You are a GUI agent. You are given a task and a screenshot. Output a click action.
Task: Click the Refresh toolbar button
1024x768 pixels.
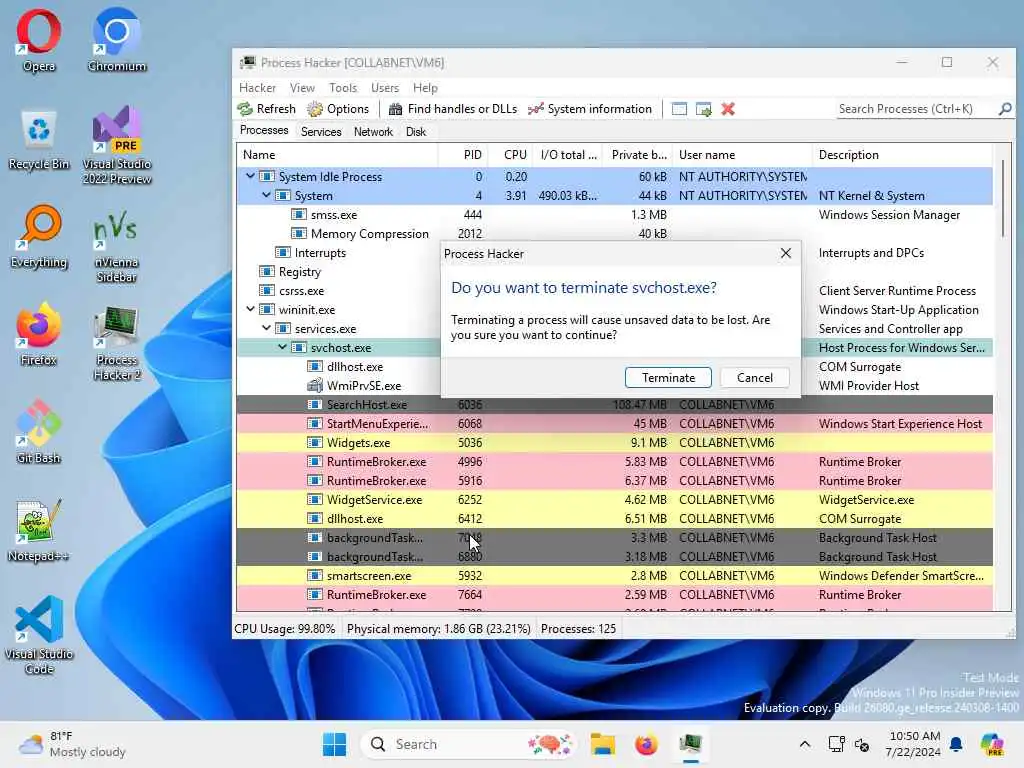point(266,109)
